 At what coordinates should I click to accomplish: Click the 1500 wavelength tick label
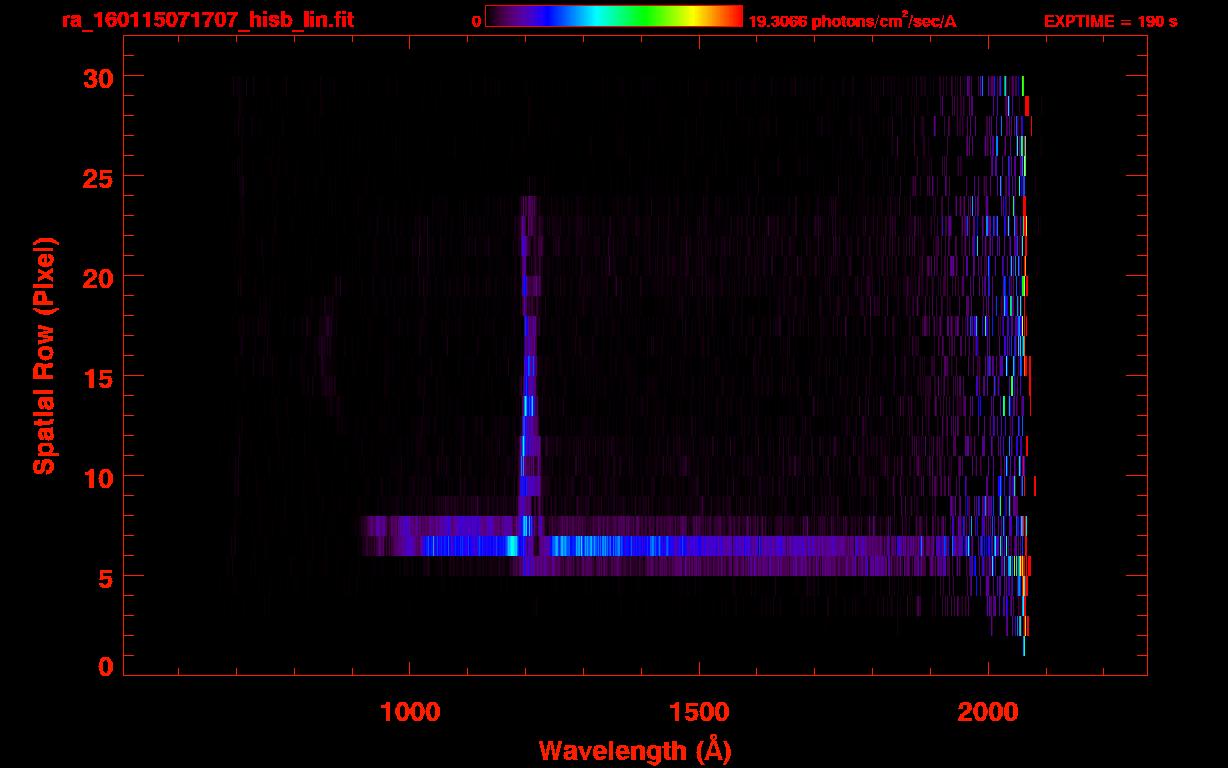point(699,712)
